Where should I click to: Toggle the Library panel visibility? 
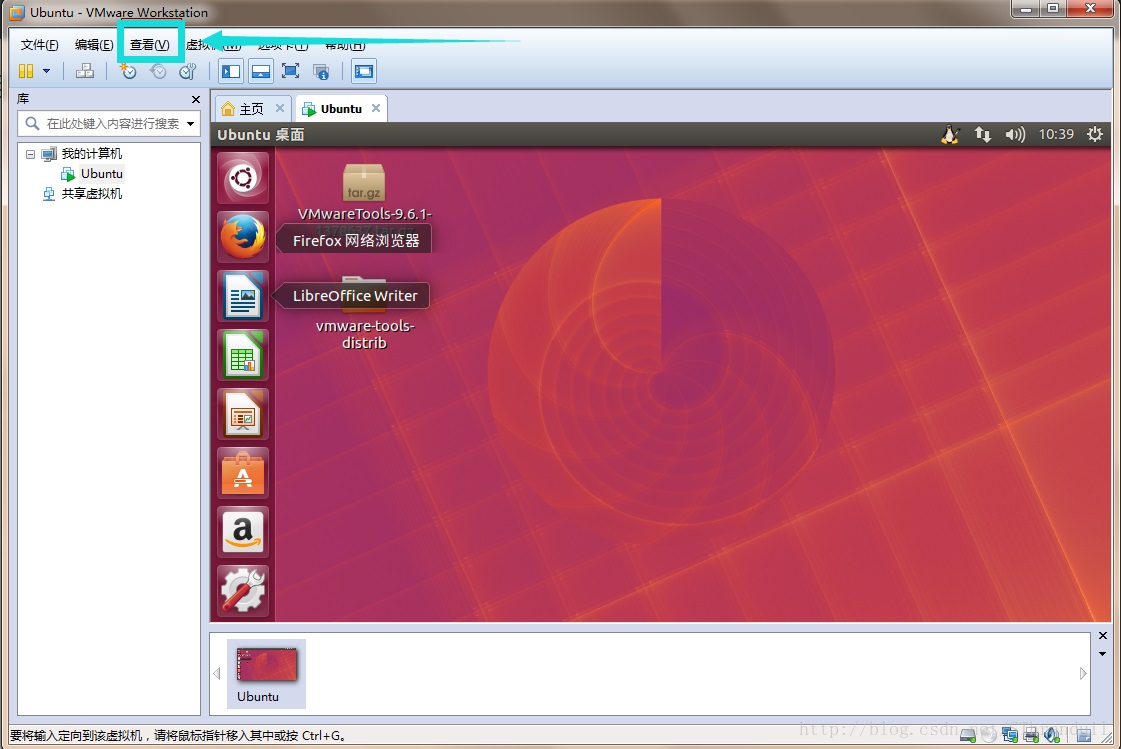(x=230, y=71)
